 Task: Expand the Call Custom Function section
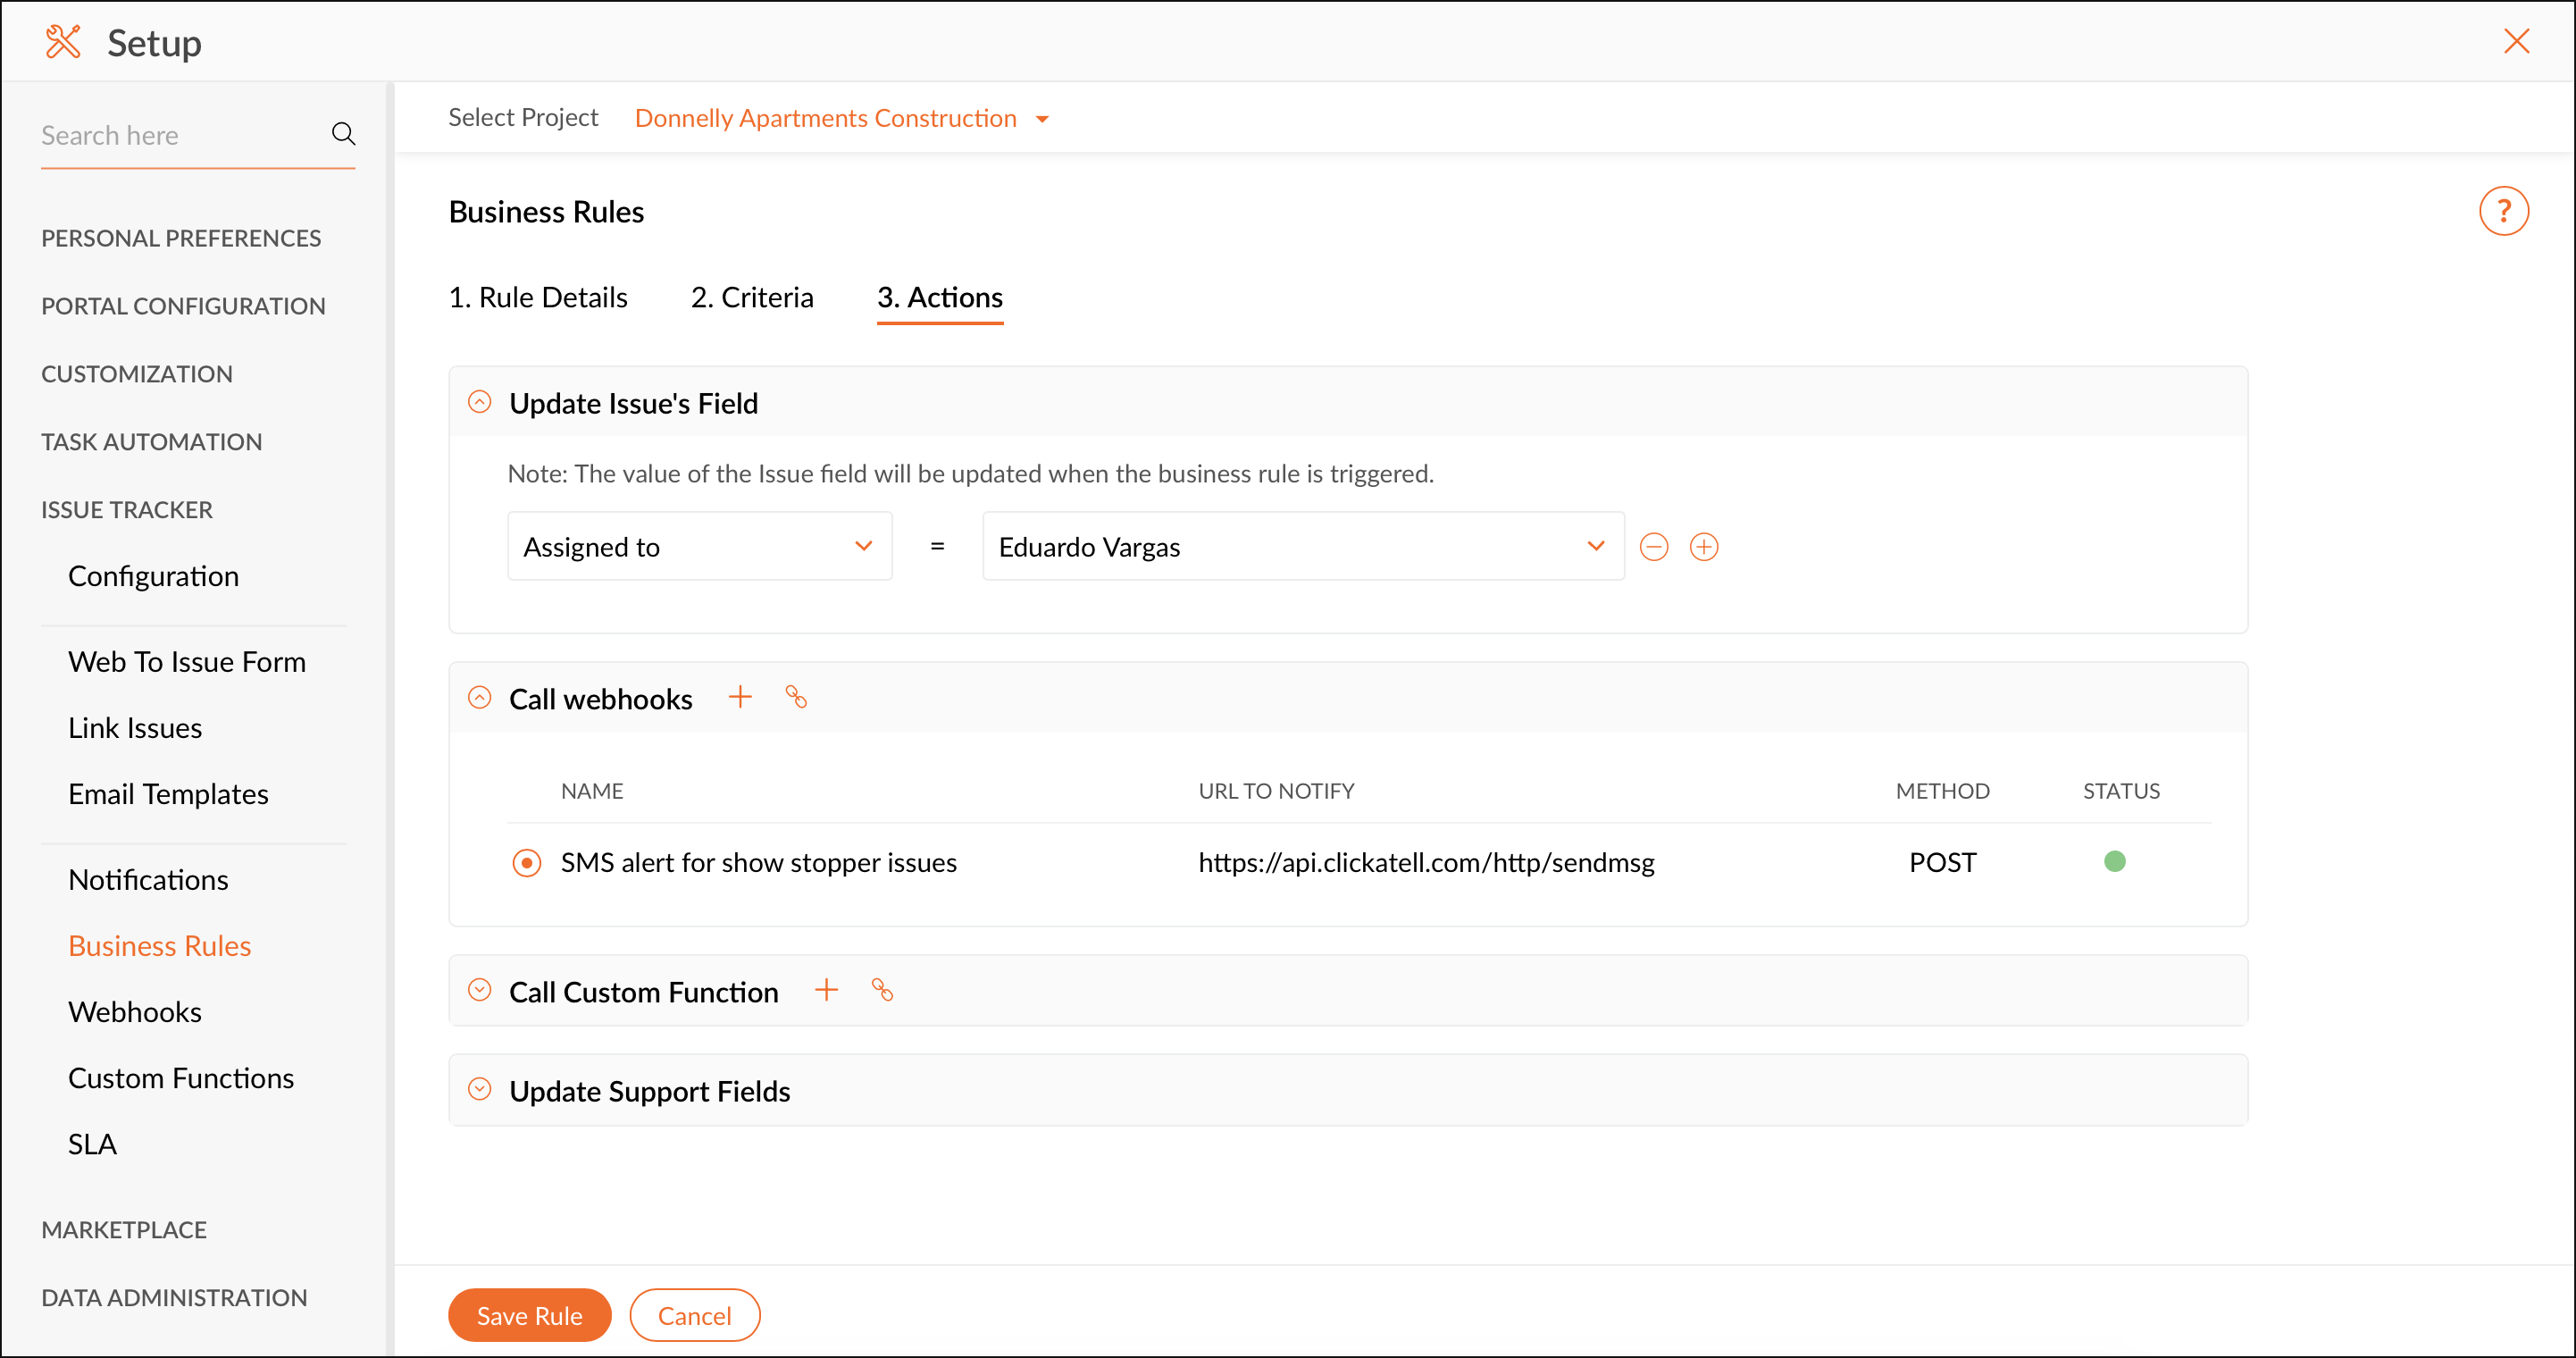point(480,990)
